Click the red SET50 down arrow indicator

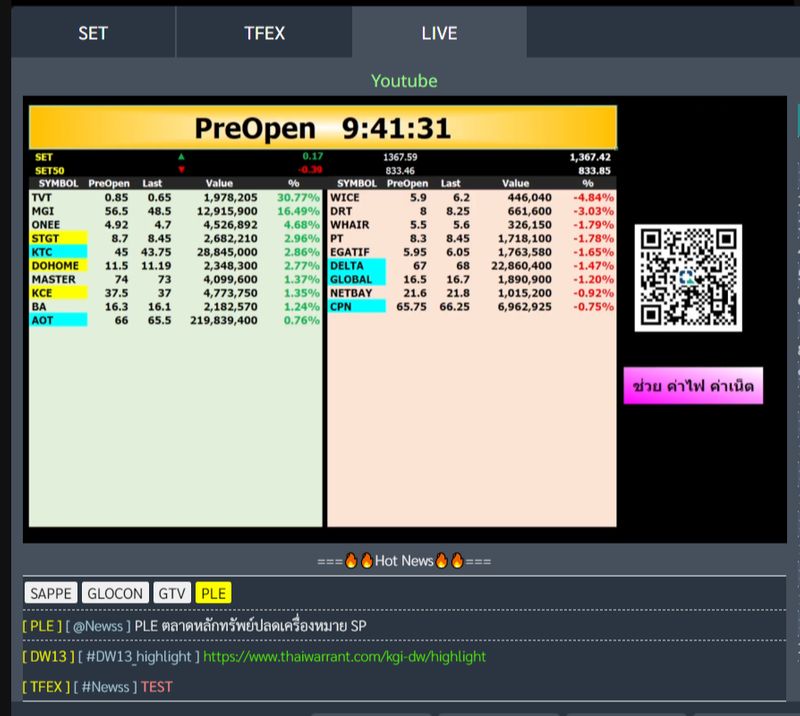(x=180, y=170)
